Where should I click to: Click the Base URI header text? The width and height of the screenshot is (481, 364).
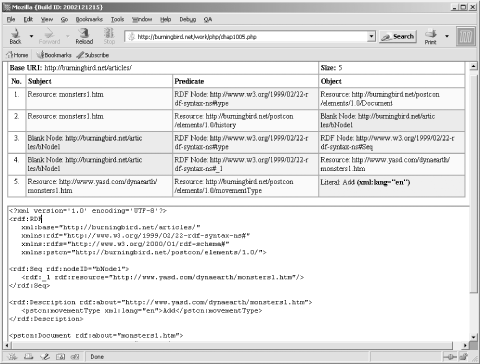(71, 68)
